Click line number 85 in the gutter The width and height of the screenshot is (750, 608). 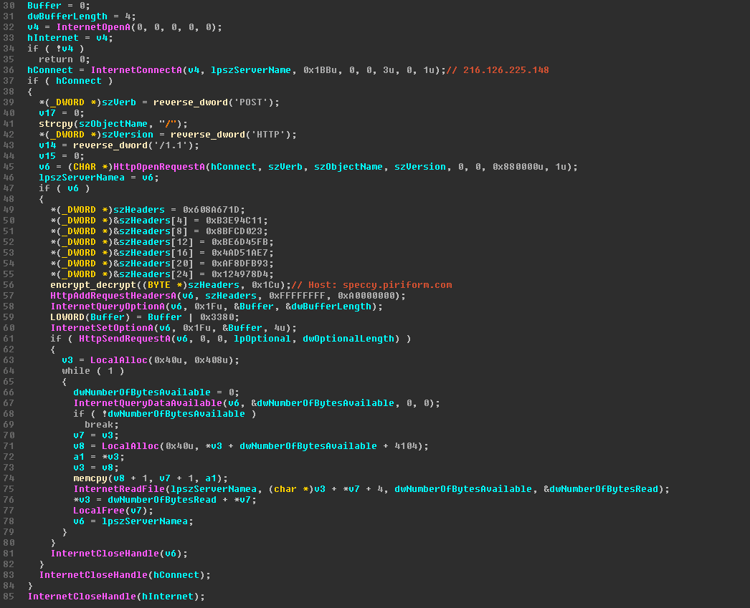coord(9,597)
